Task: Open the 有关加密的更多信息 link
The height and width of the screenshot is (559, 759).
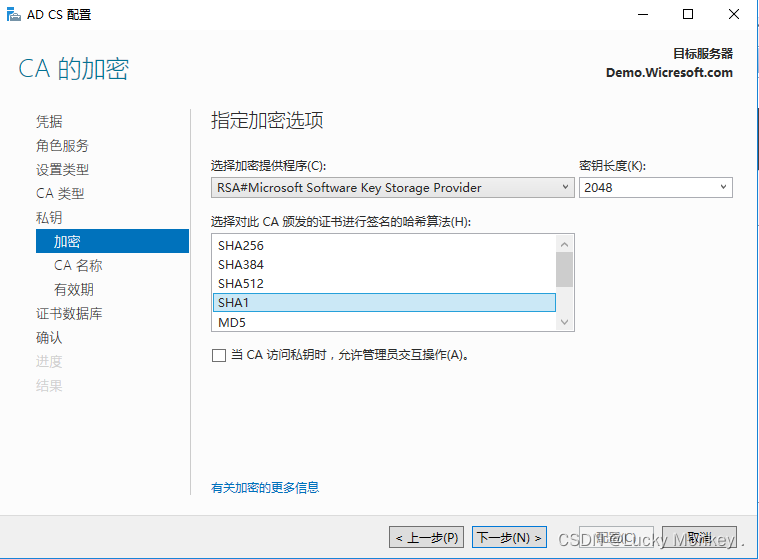Action: tap(265, 487)
